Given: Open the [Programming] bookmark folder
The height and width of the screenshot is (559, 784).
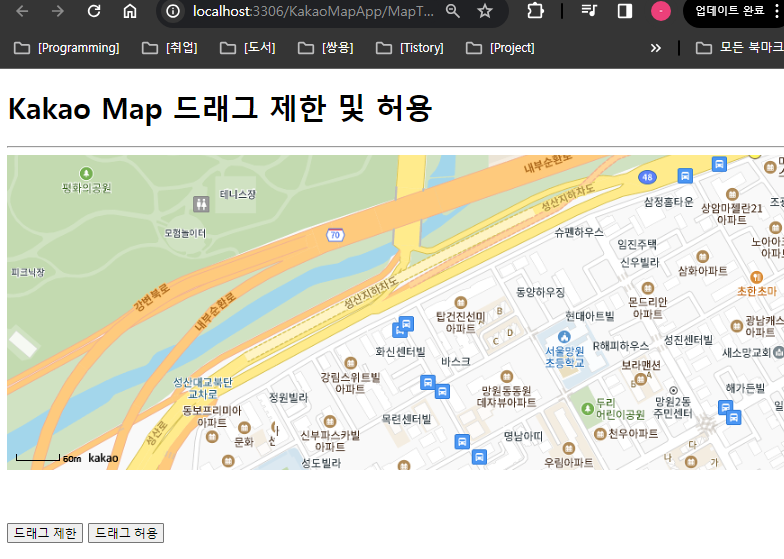Looking at the screenshot, I should pos(66,48).
